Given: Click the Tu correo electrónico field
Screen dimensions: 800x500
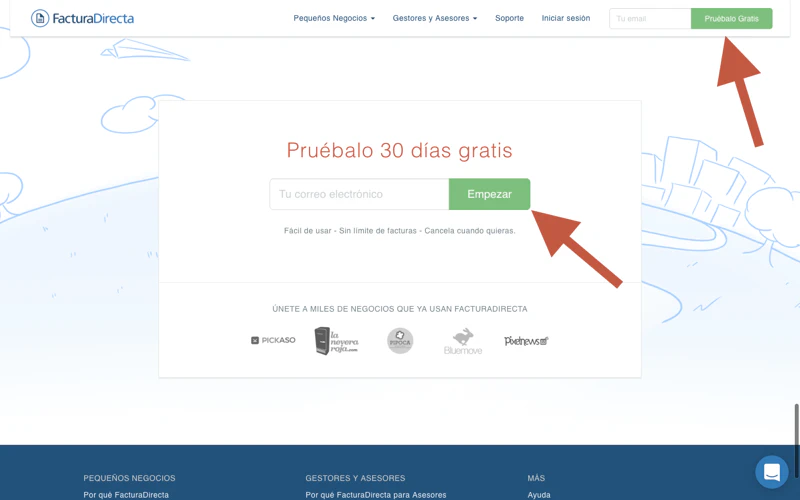Looking at the screenshot, I should point(359,194).
